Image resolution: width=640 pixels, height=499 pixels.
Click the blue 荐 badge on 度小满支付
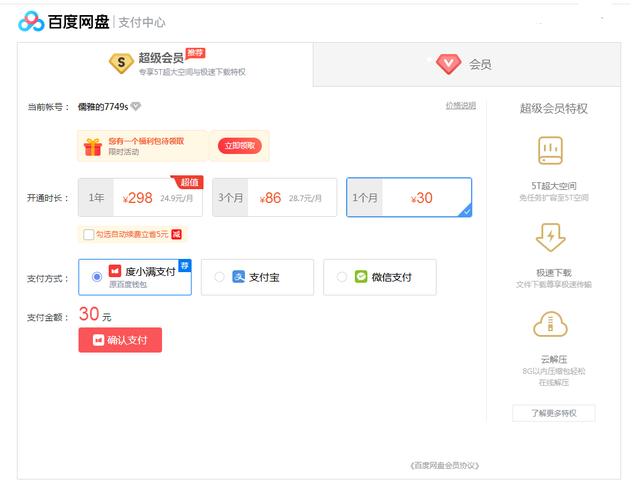pos(185,266)
